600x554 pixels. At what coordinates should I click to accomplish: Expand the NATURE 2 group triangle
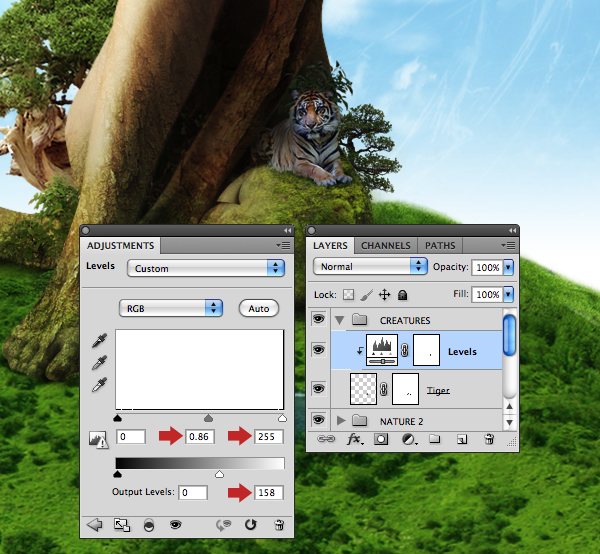[x=341, y=421]
